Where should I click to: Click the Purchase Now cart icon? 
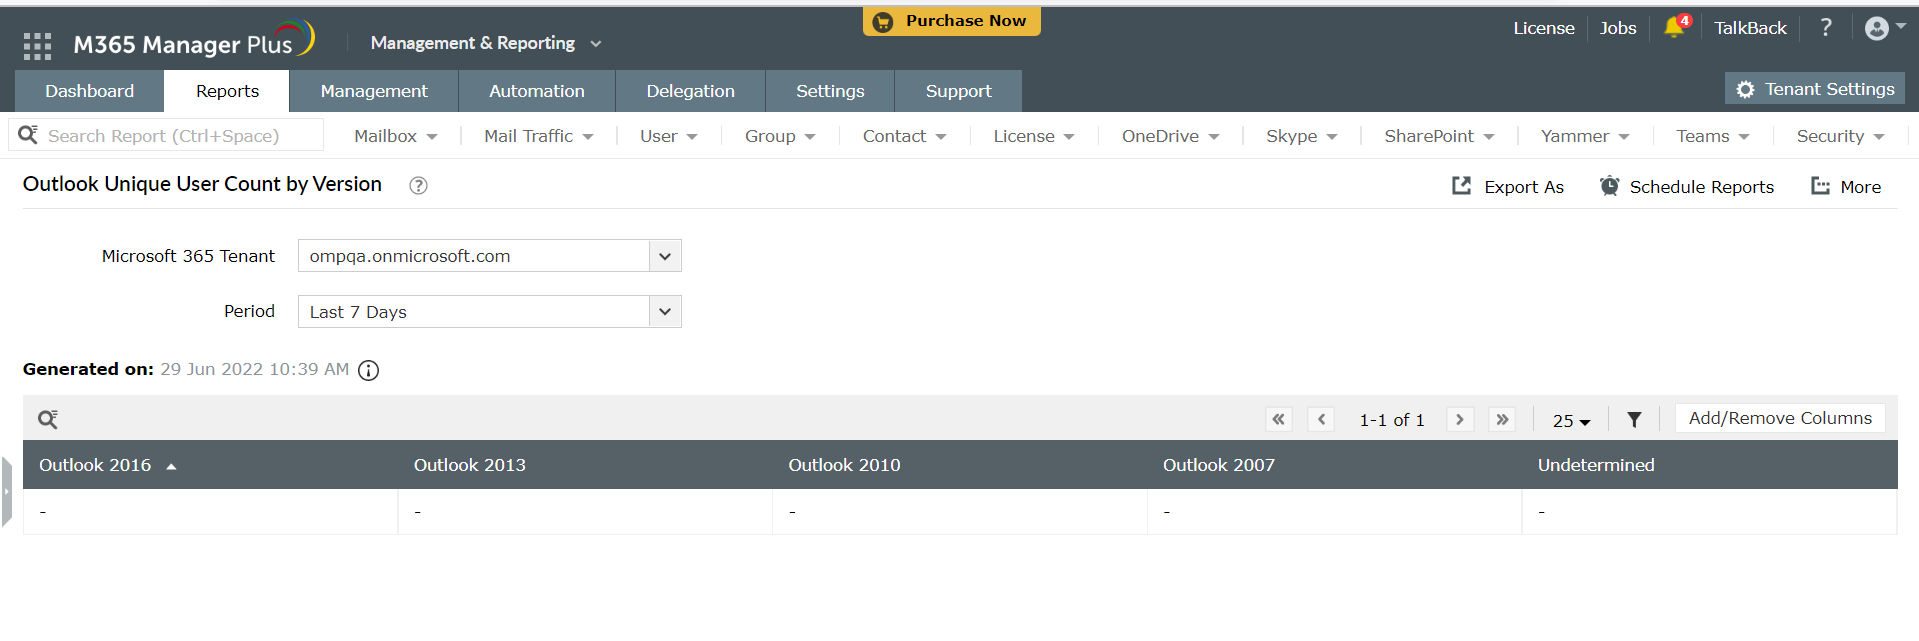(882, 21)
